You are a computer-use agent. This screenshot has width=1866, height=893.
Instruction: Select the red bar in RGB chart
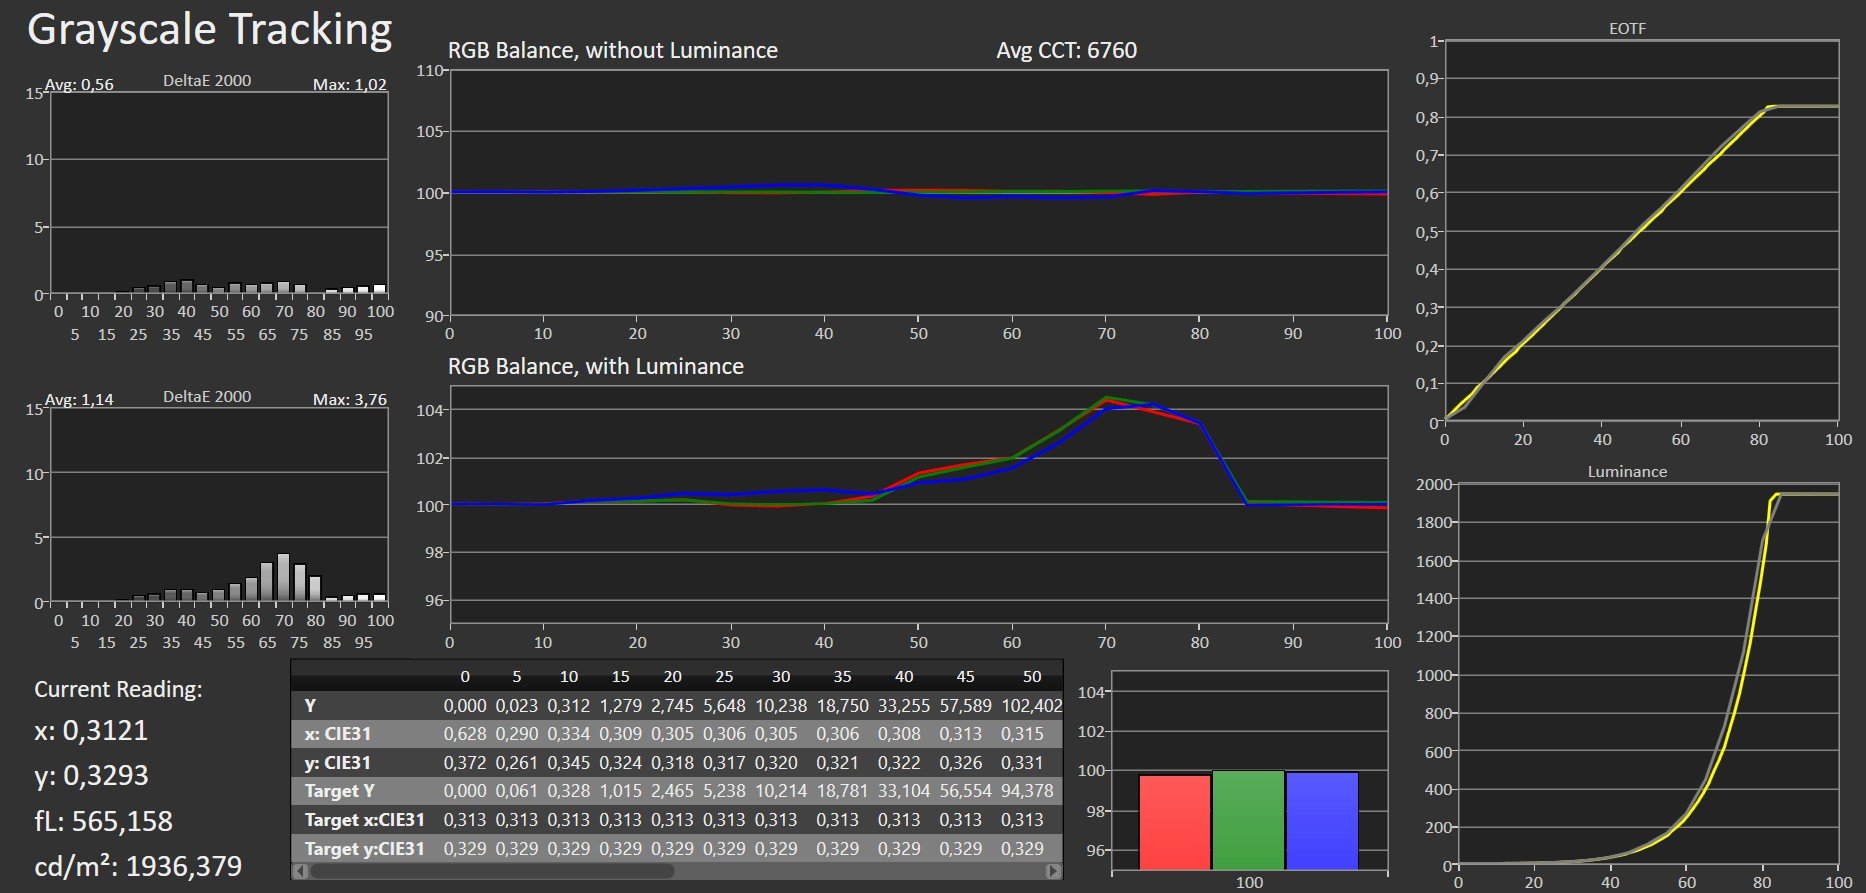(1174, 821)
